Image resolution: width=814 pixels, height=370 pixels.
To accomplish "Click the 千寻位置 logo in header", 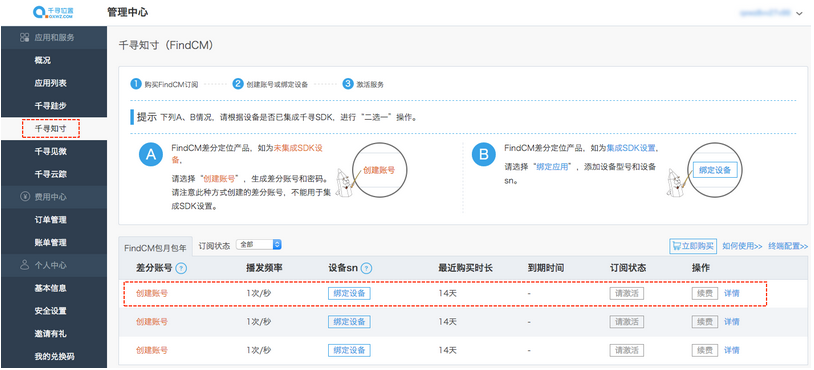I will (x=52, y=12).
